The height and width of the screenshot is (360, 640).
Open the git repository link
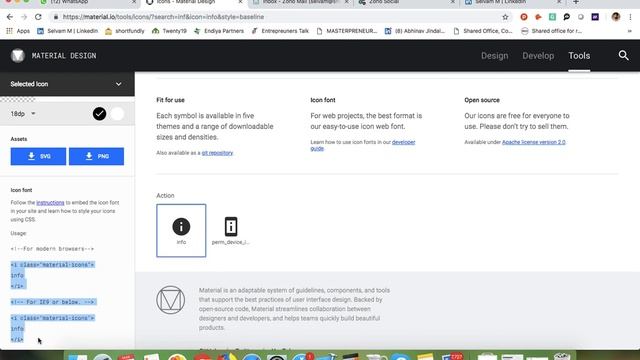tap(217, 153)
